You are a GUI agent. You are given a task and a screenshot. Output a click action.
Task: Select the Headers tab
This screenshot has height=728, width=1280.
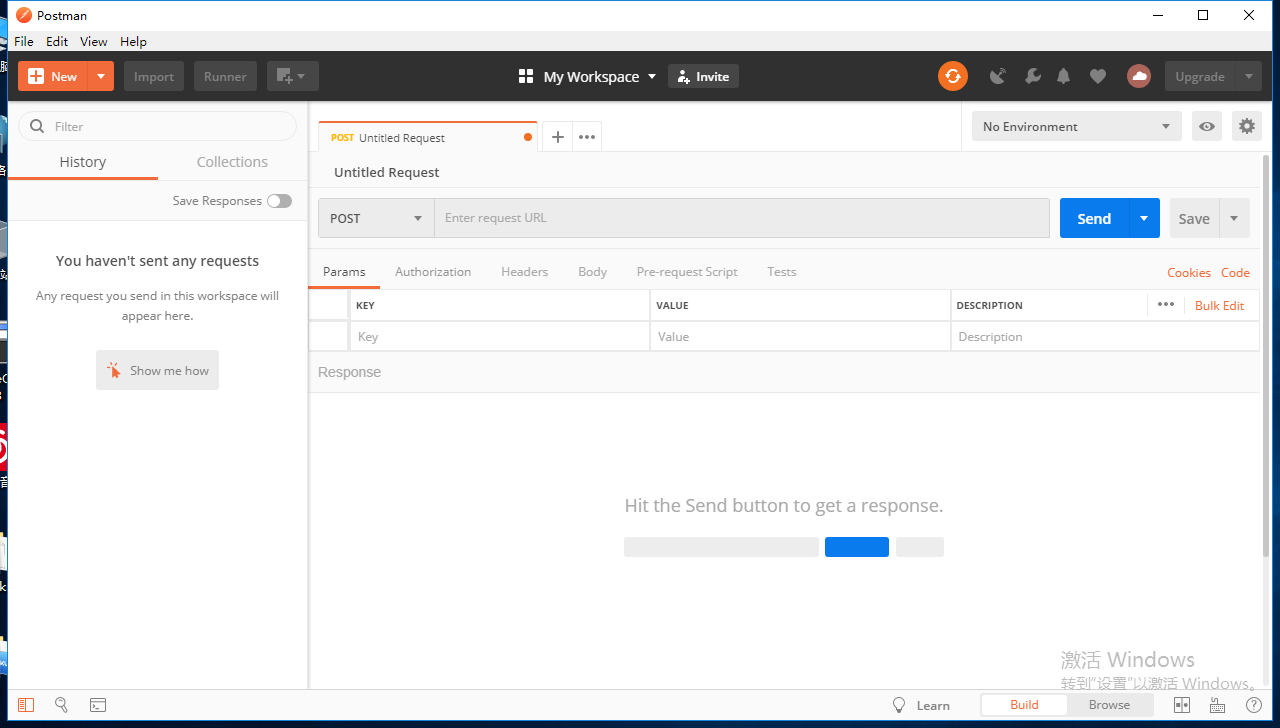coord(525,272)
